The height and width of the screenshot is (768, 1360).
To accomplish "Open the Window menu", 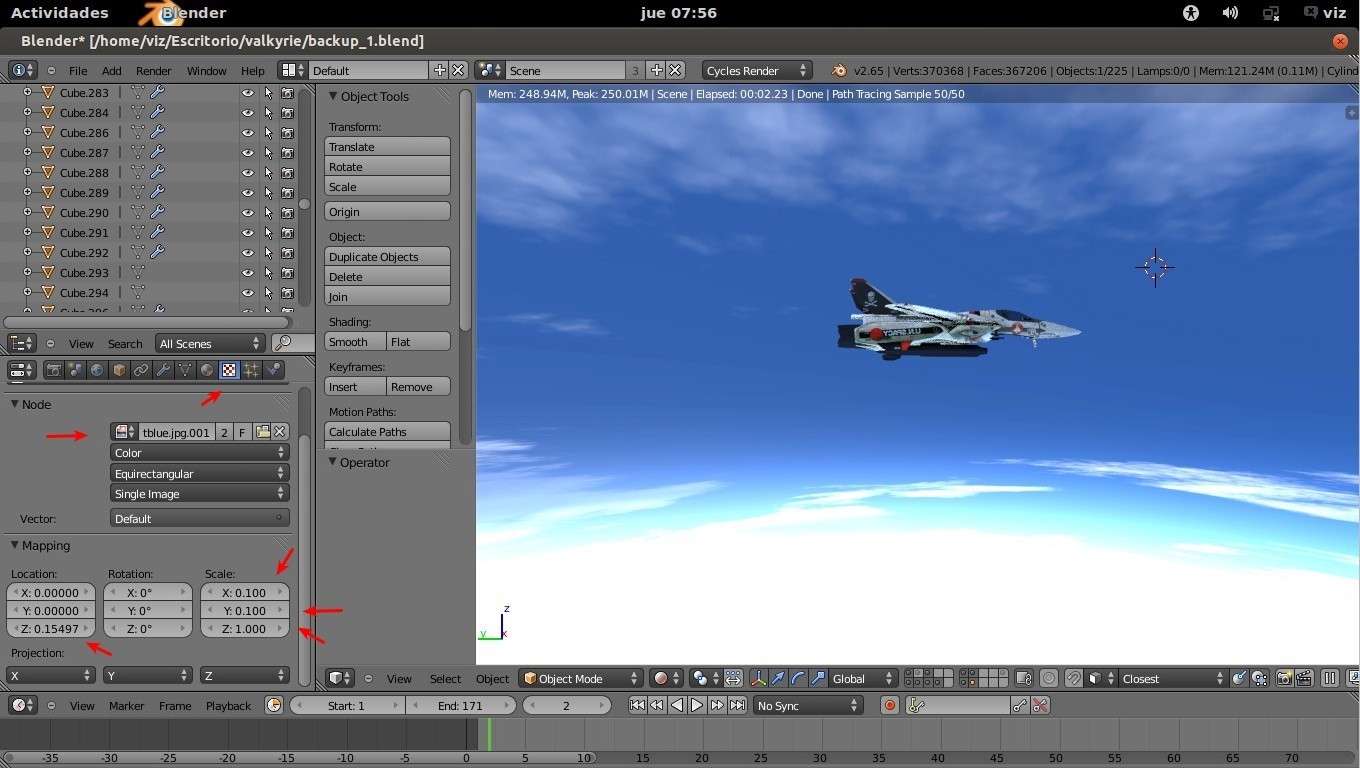I will (207, 71).
